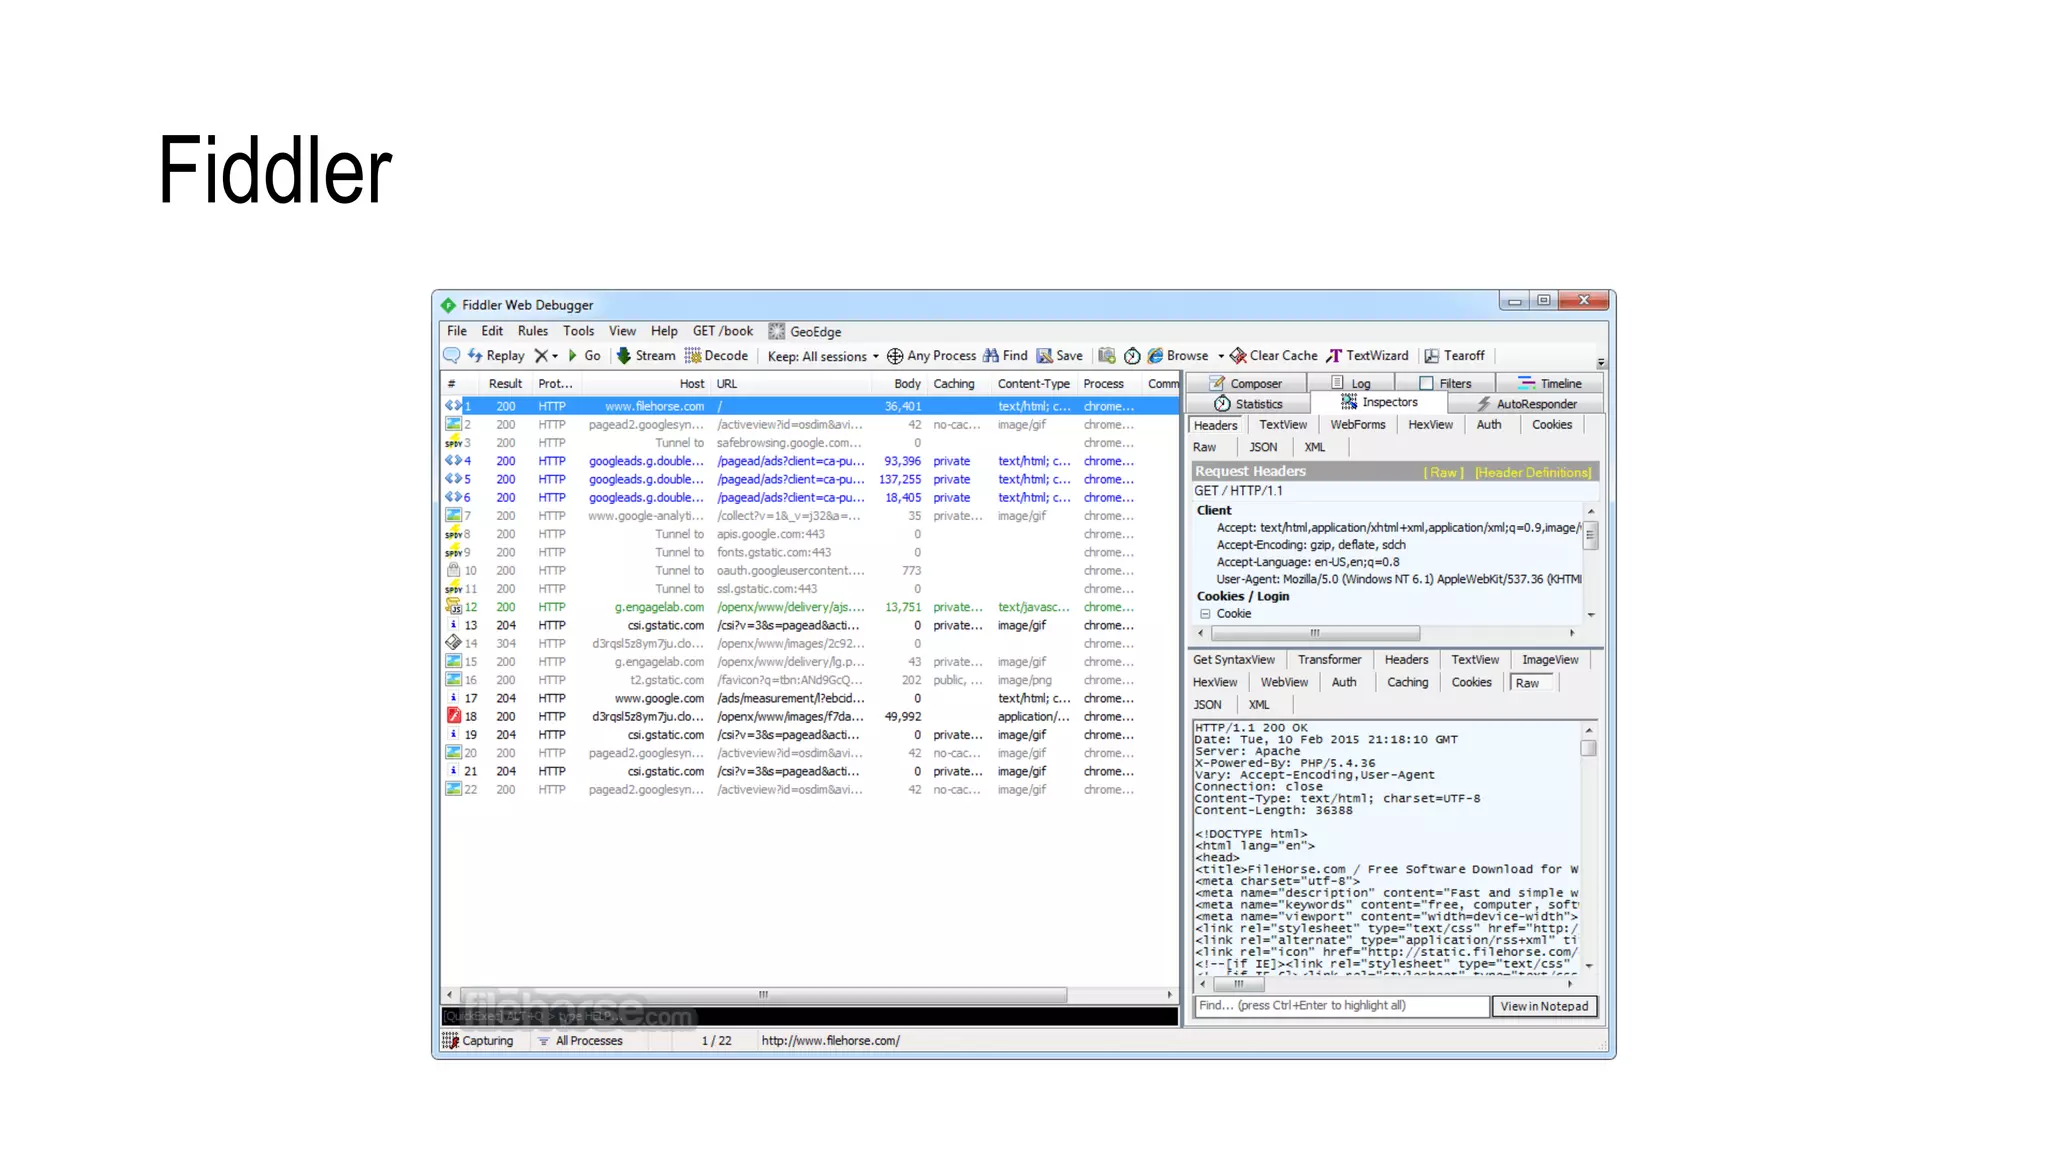Click the Find text input field
This screenshot has height=1152, width=2048.
1340,1006
